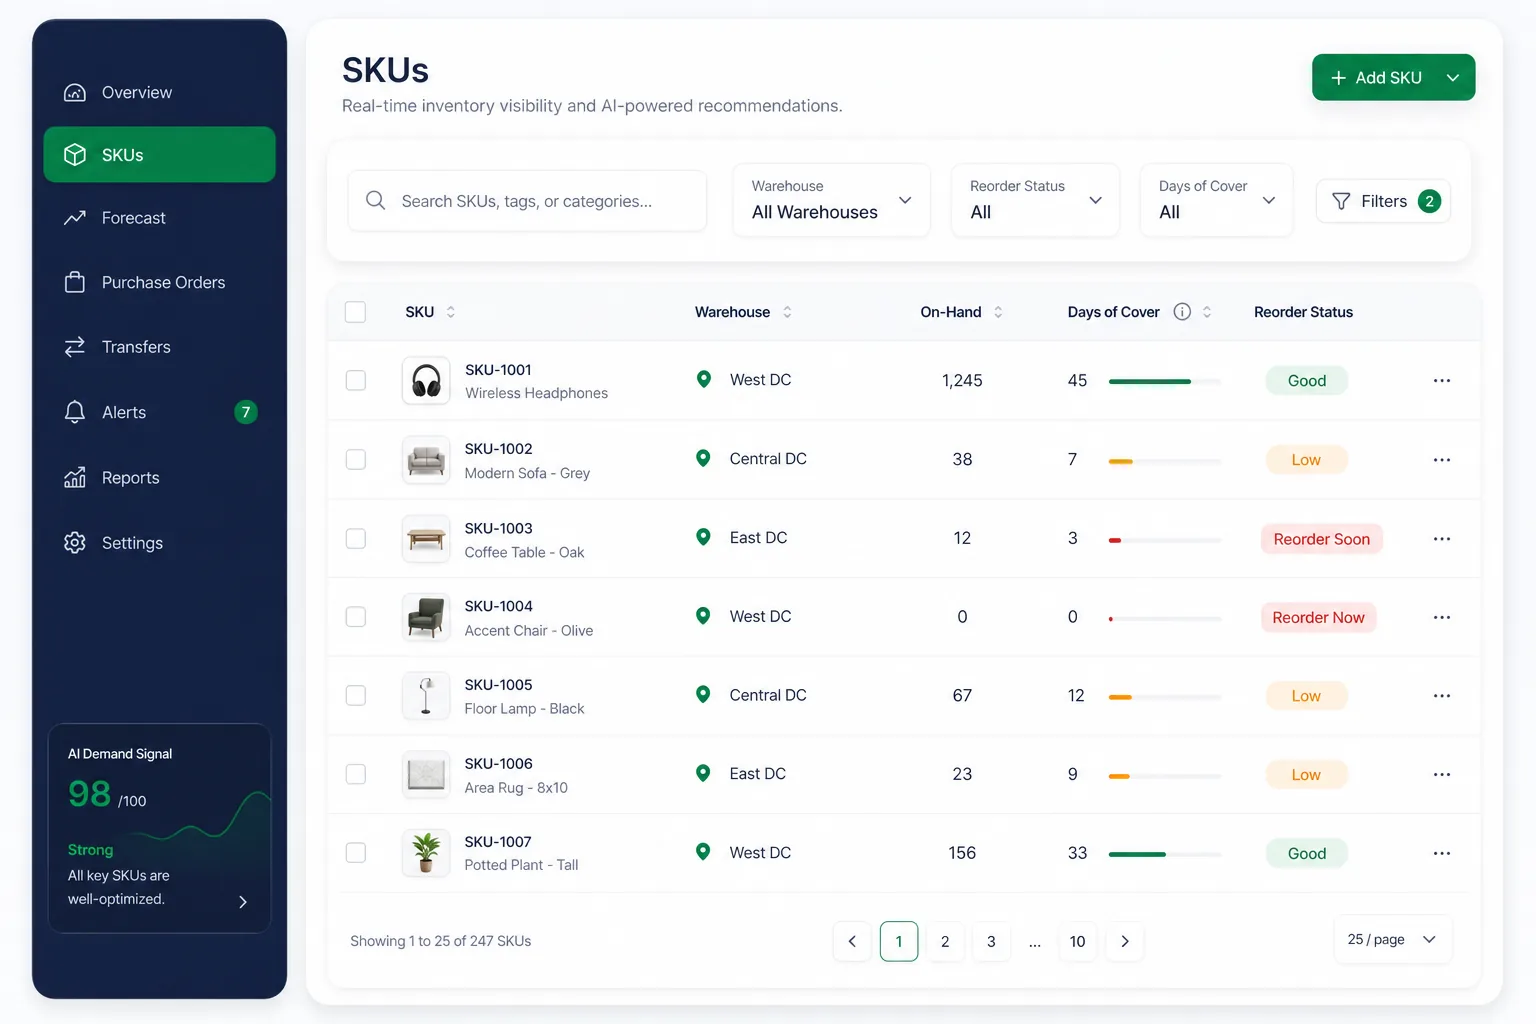1536x1024 pixels.
Task: Navigate to Forecast in the sidebar
Action: coord(160,218)
